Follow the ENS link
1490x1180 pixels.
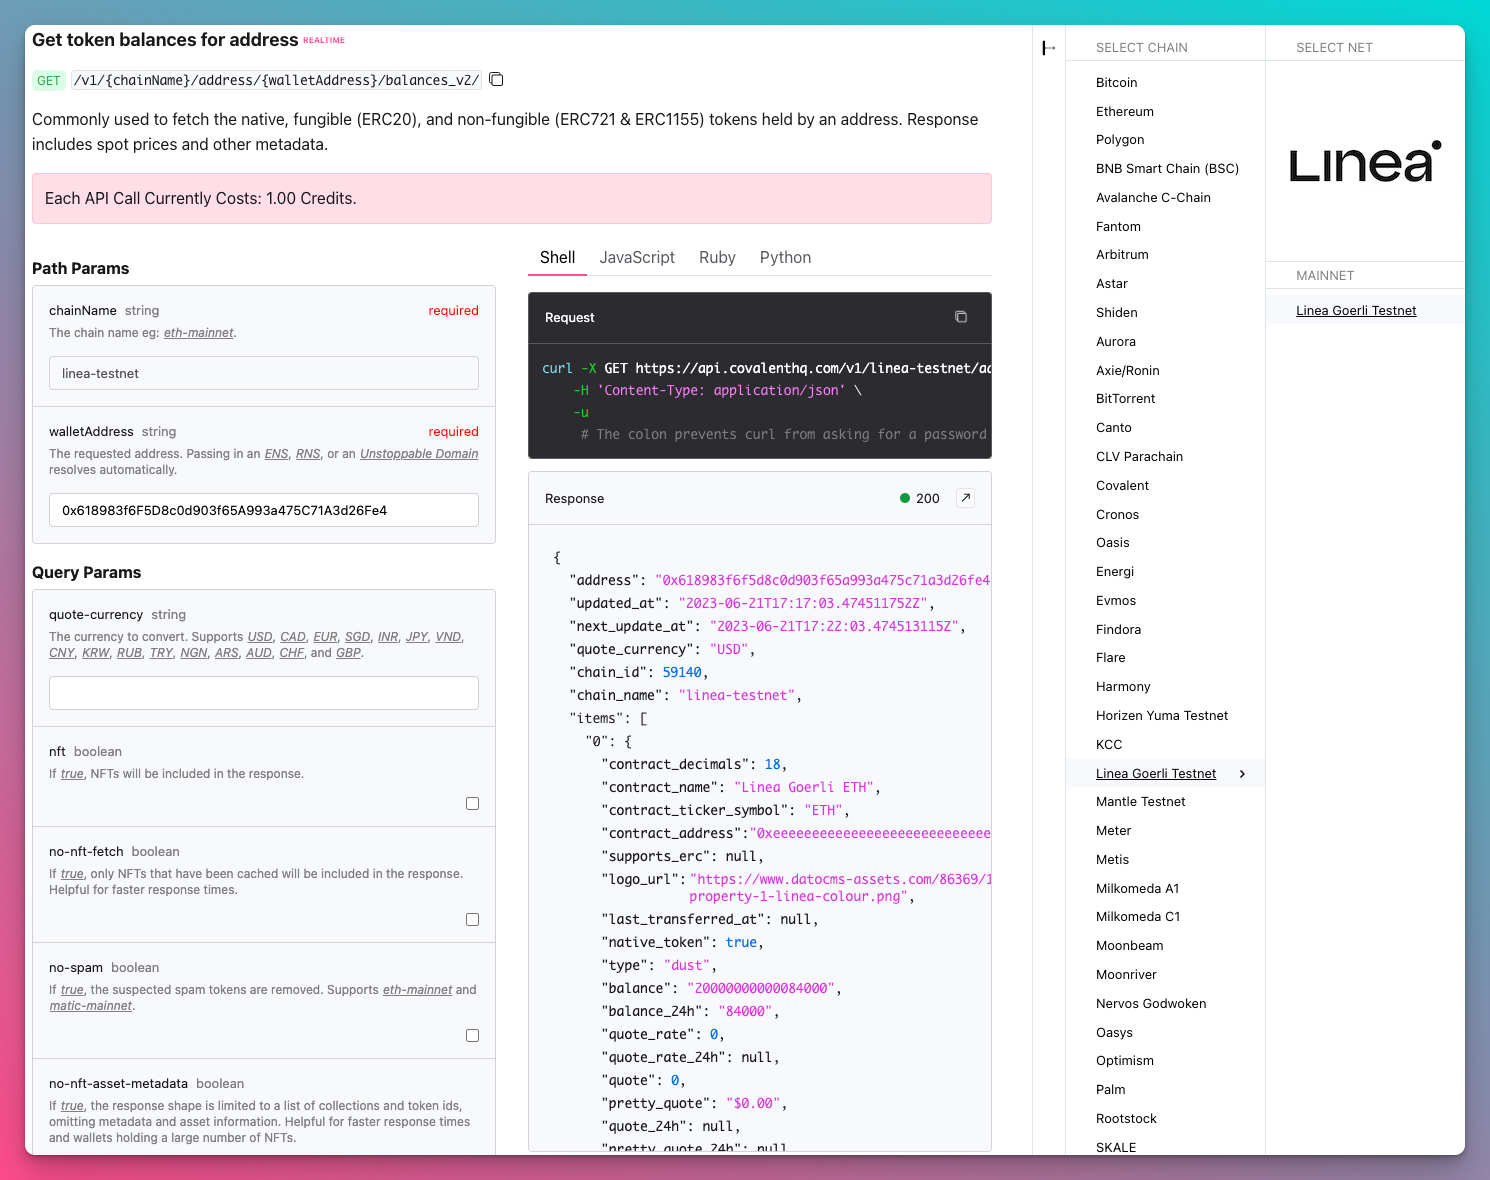coord(276,454)
